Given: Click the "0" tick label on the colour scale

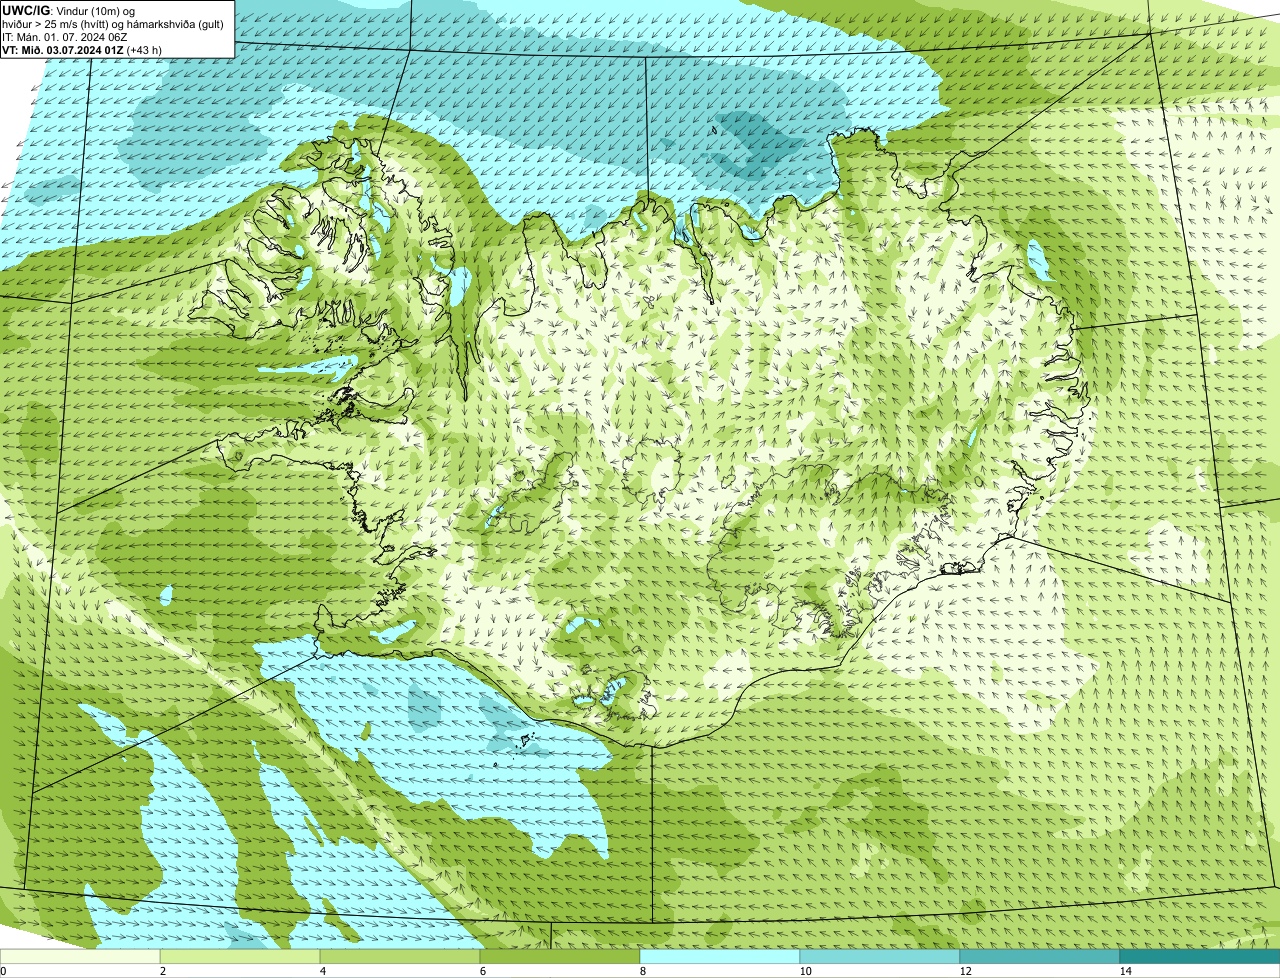Looking at the screenshot, I should pyautogui.click(x=3, y=971).
